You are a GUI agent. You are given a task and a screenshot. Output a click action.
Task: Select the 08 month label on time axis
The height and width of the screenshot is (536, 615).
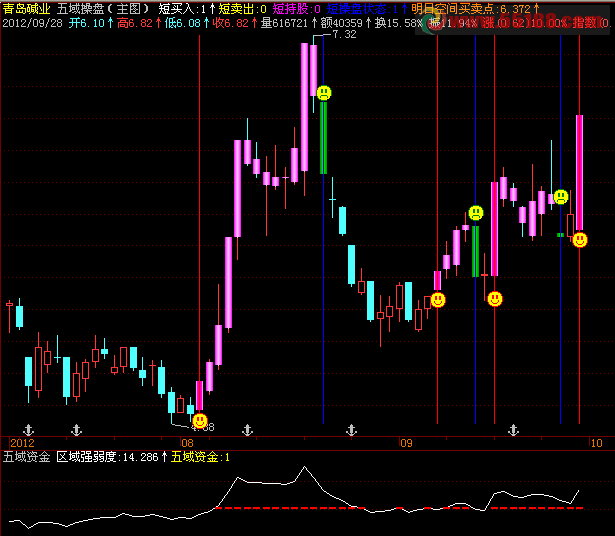pyautogui.click(x=187, y=443)
